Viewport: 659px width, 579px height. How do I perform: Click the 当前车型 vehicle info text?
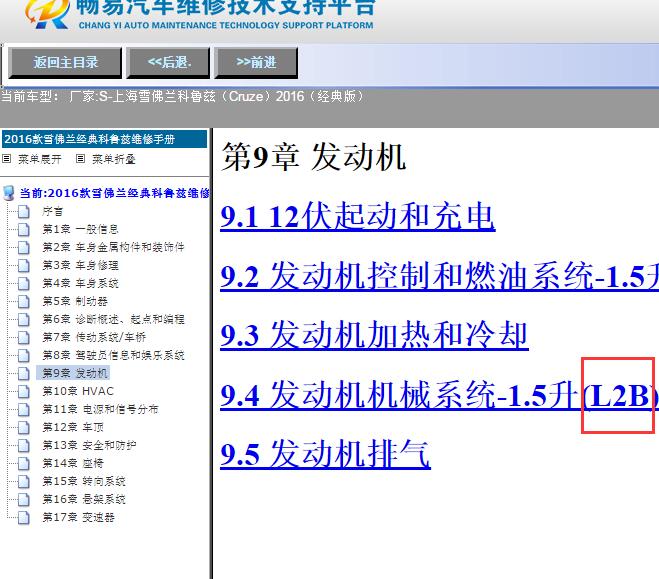[x=182, y=97]
